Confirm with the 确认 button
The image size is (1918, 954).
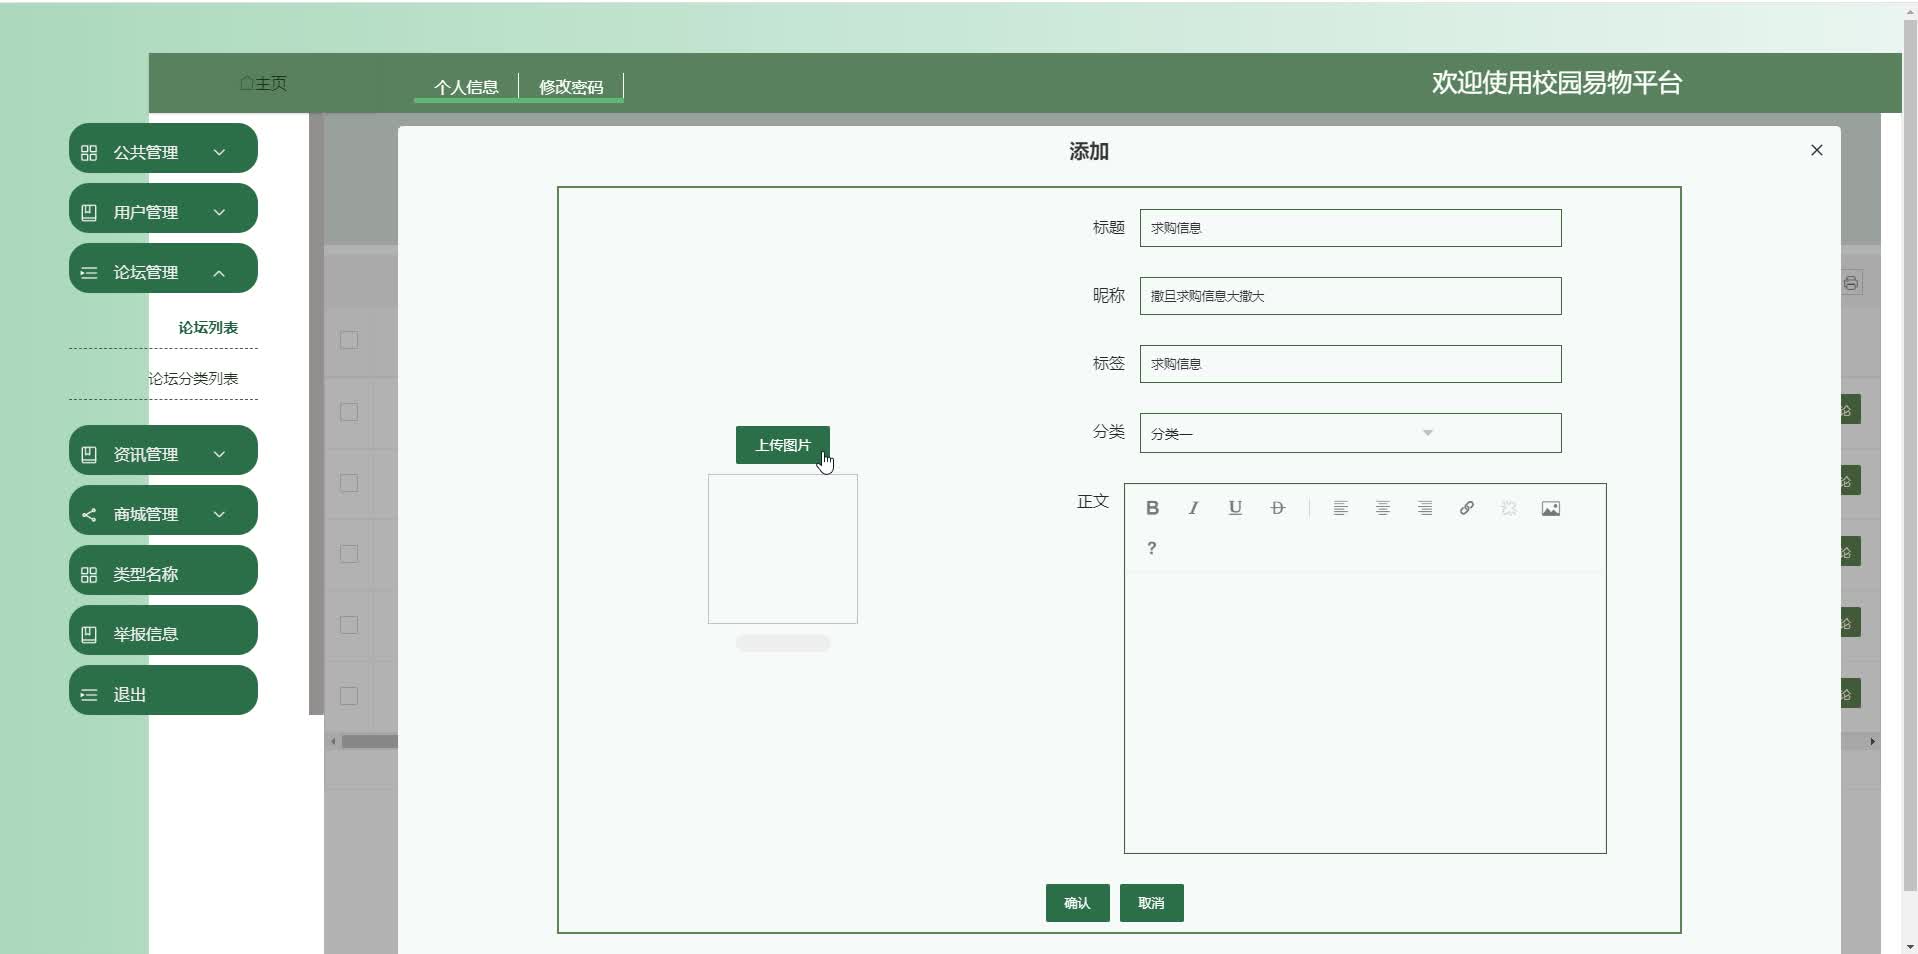pos(1078,903)
